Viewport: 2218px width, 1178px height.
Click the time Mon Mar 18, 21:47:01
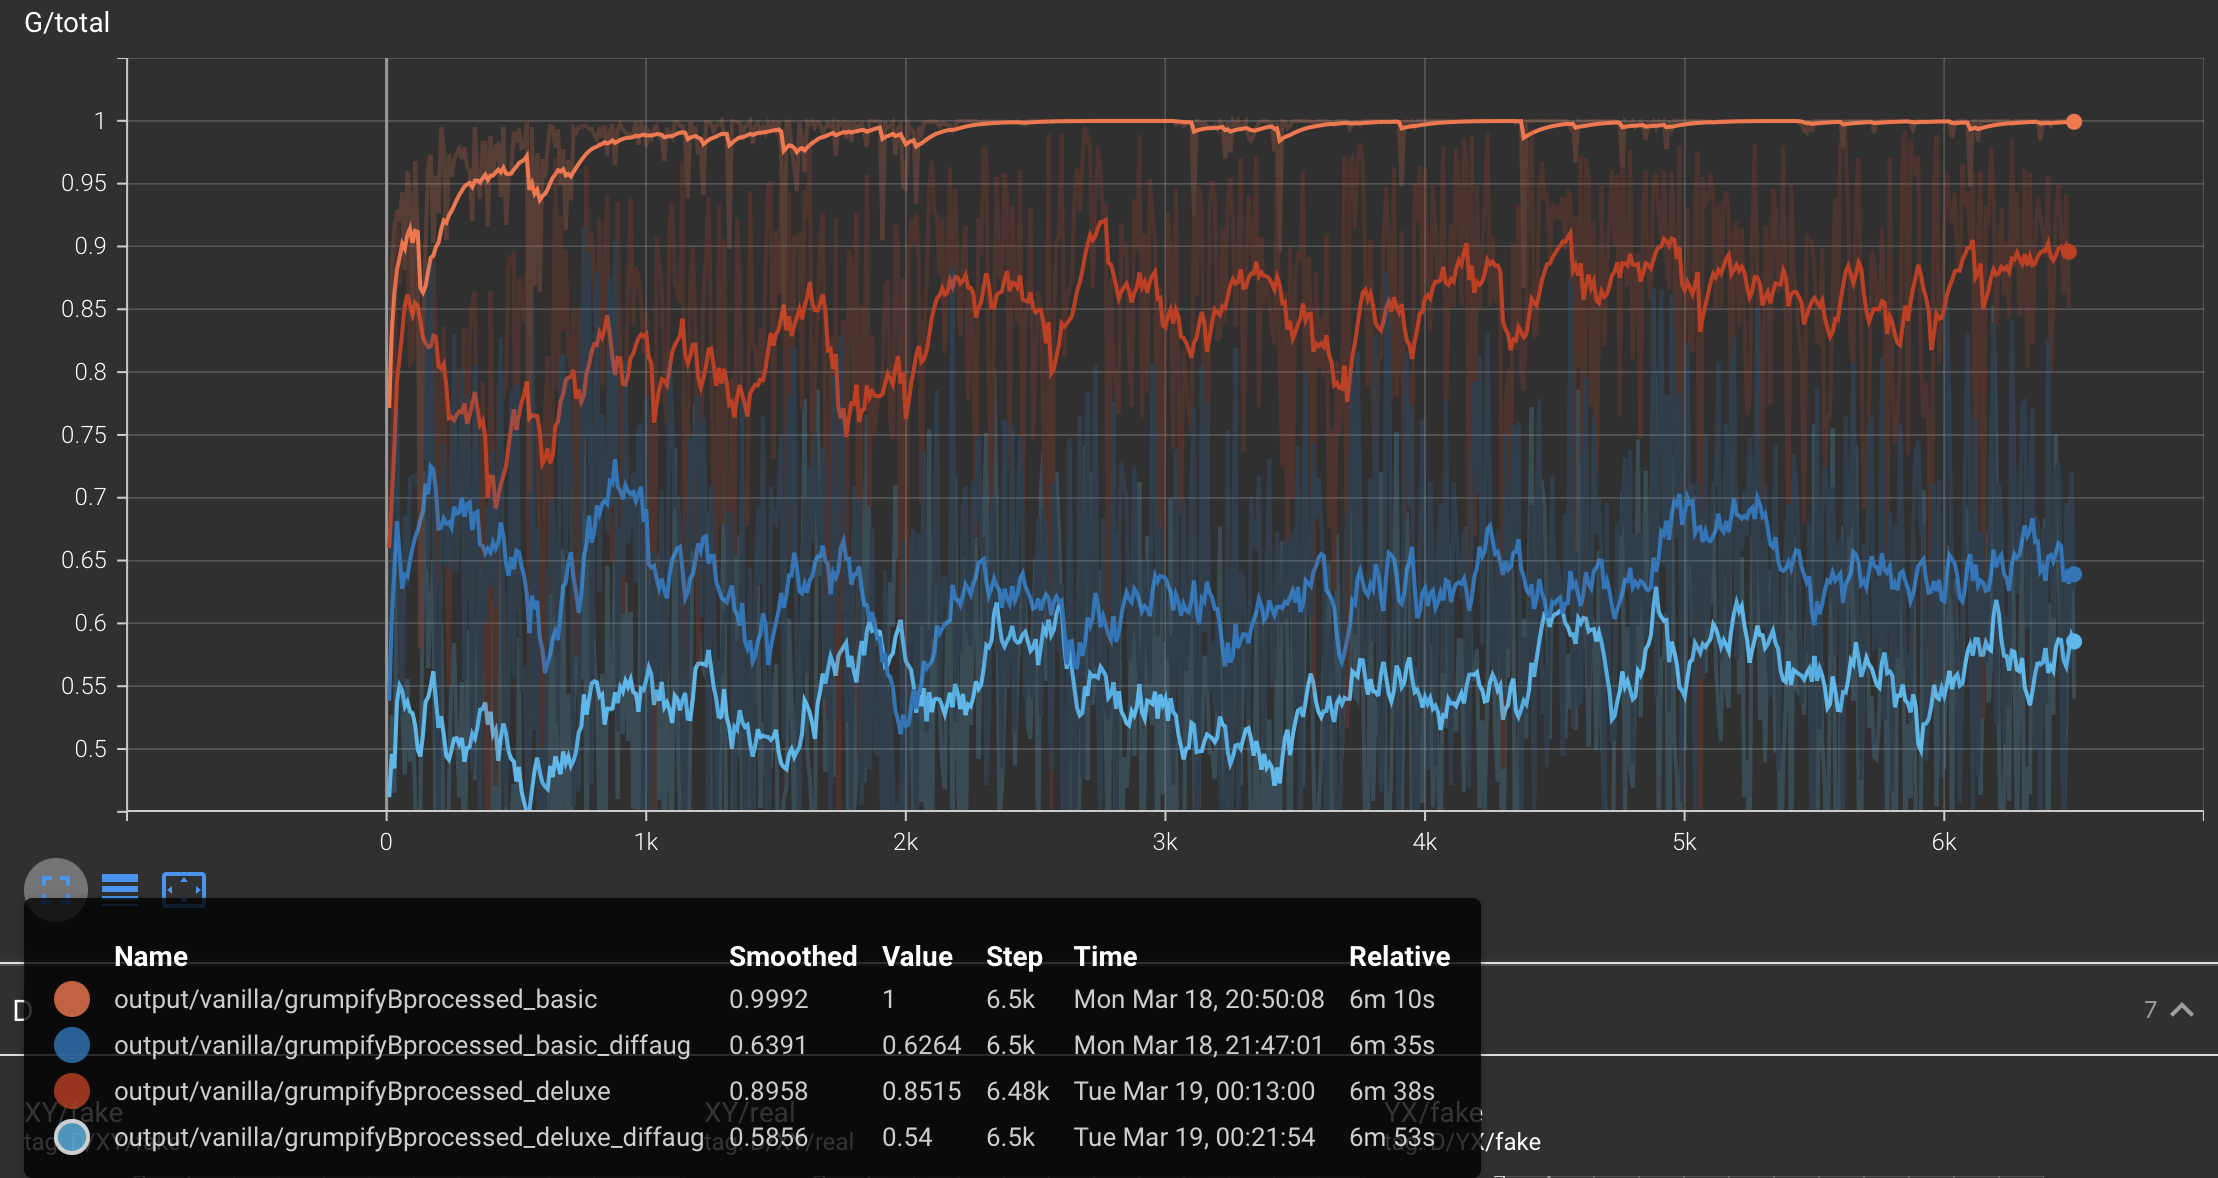click(1199, 1045)
